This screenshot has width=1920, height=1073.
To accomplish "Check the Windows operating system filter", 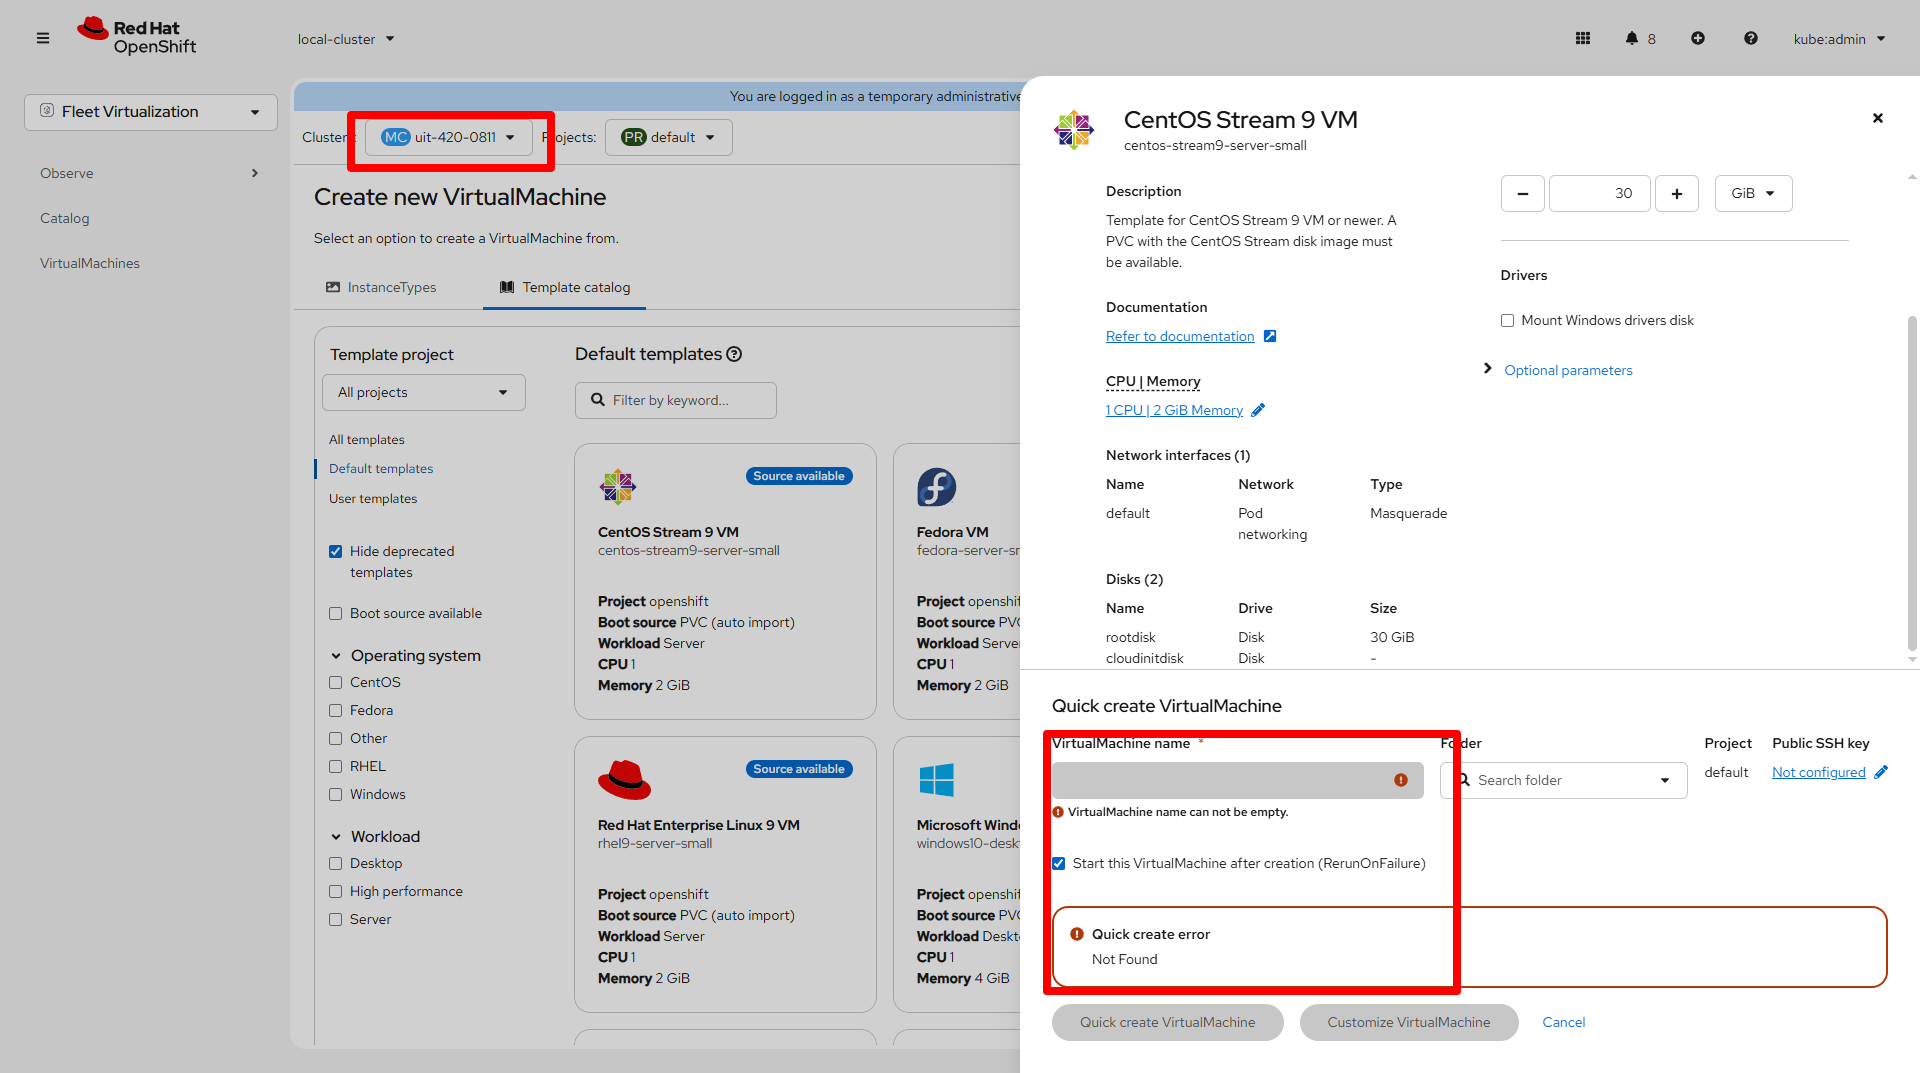I will [x=336, y=794].
